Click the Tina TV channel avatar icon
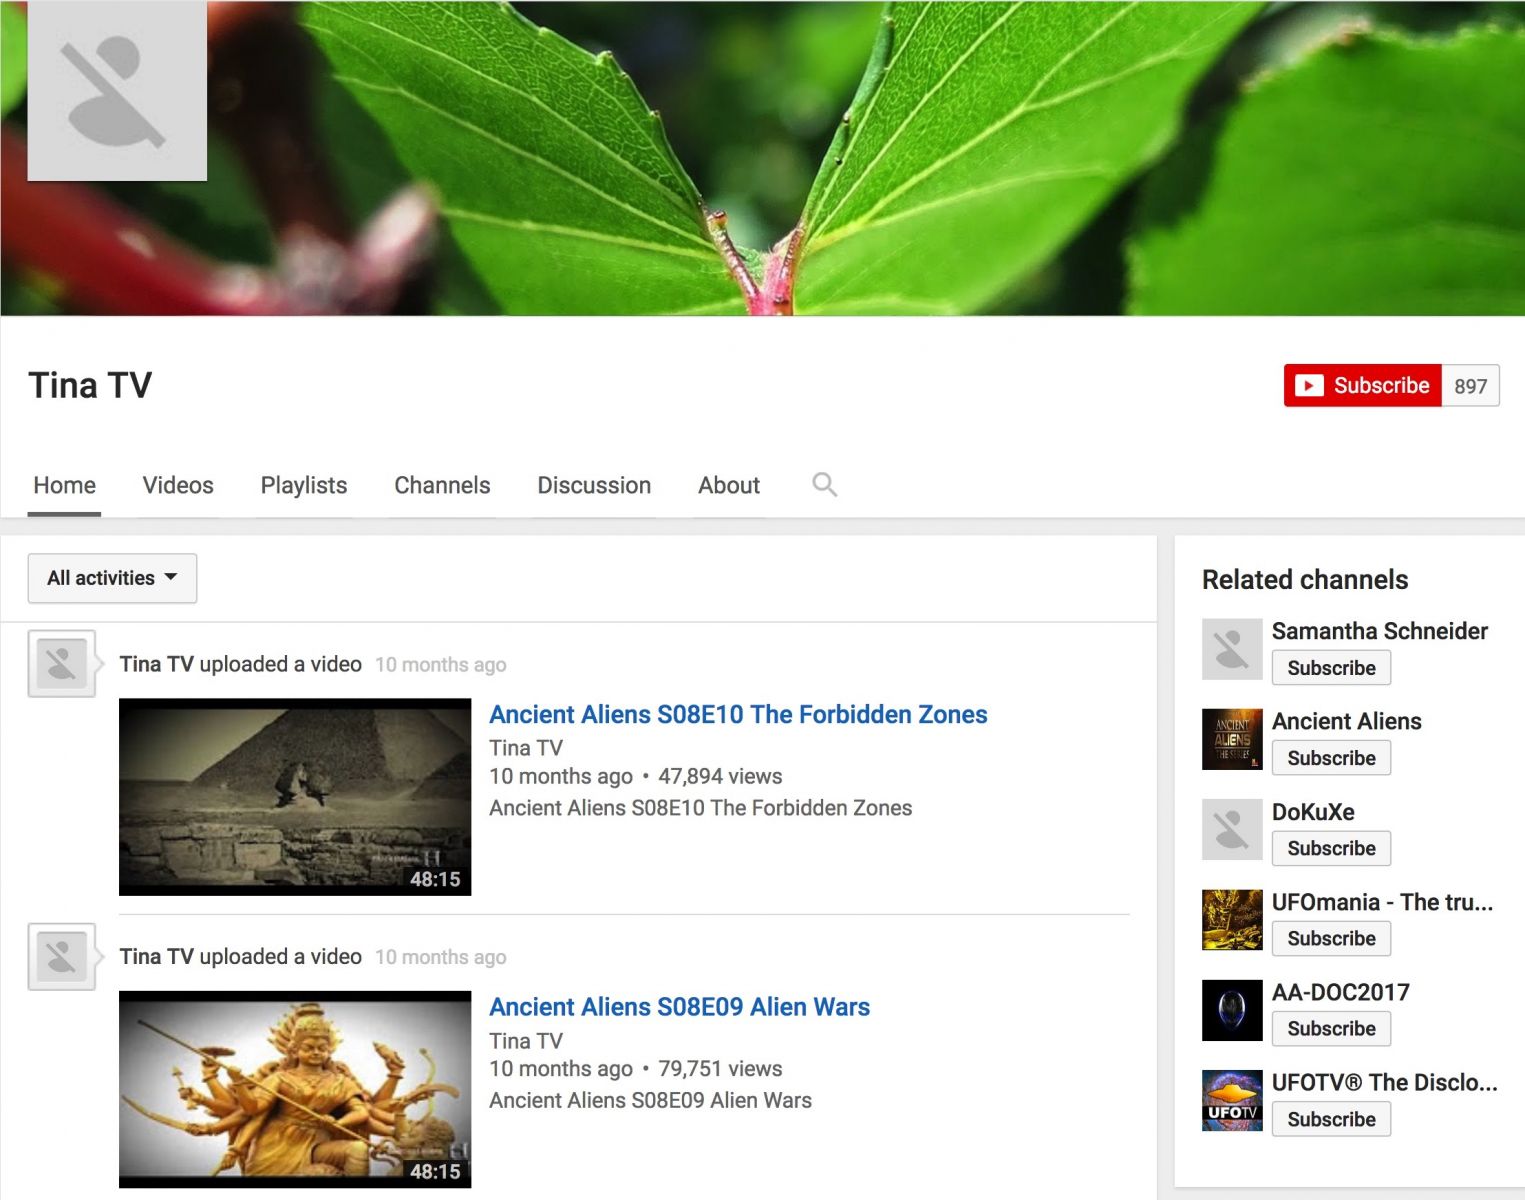This screenshot has height=1200, width=1525. (x=117, y=91)
